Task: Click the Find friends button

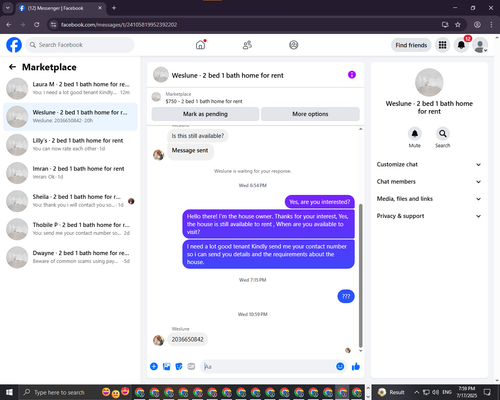Action: coord(411,45)
